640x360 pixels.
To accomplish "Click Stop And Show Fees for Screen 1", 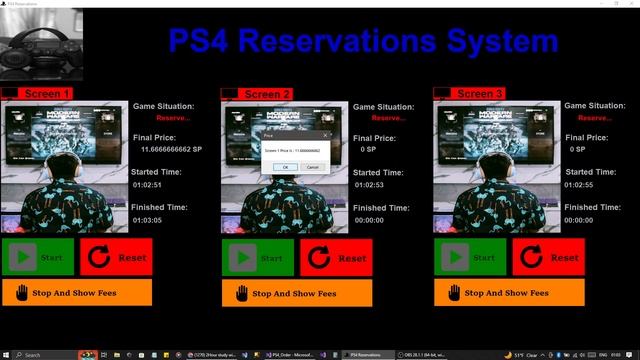I will pos(77,293).
